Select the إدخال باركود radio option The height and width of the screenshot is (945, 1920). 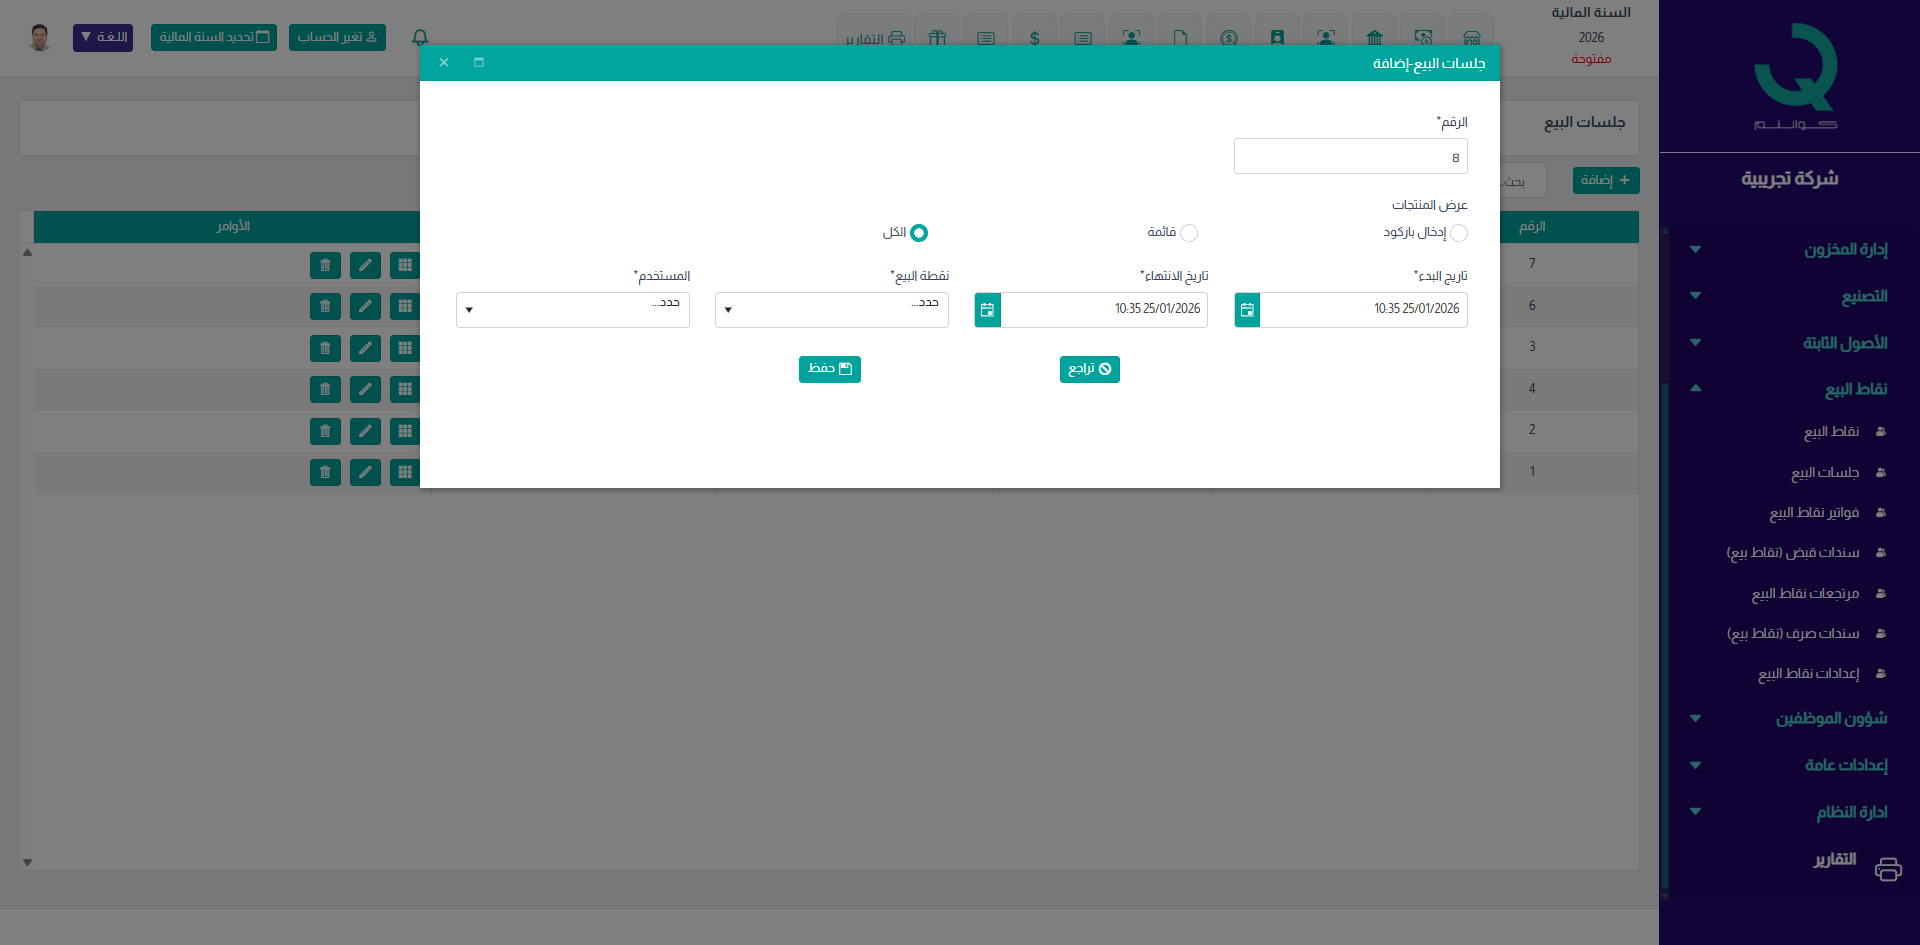[1458, 233]
